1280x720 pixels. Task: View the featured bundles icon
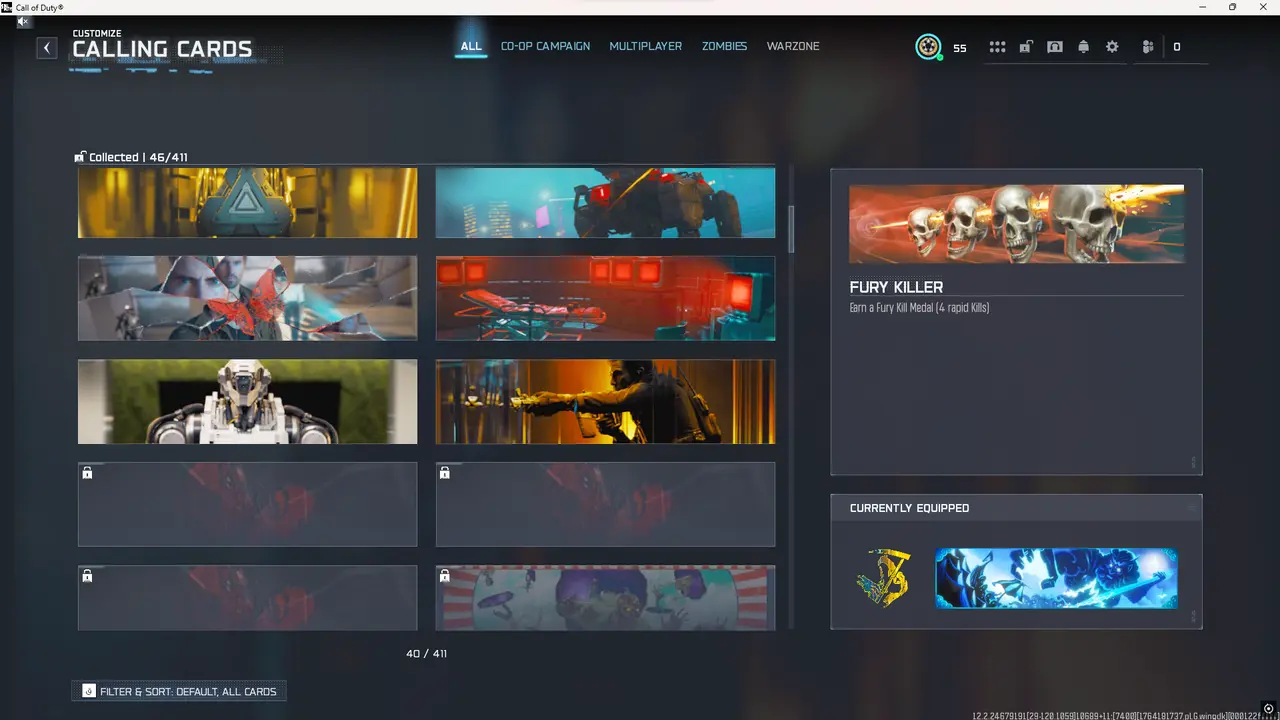tap(1054, 46)
